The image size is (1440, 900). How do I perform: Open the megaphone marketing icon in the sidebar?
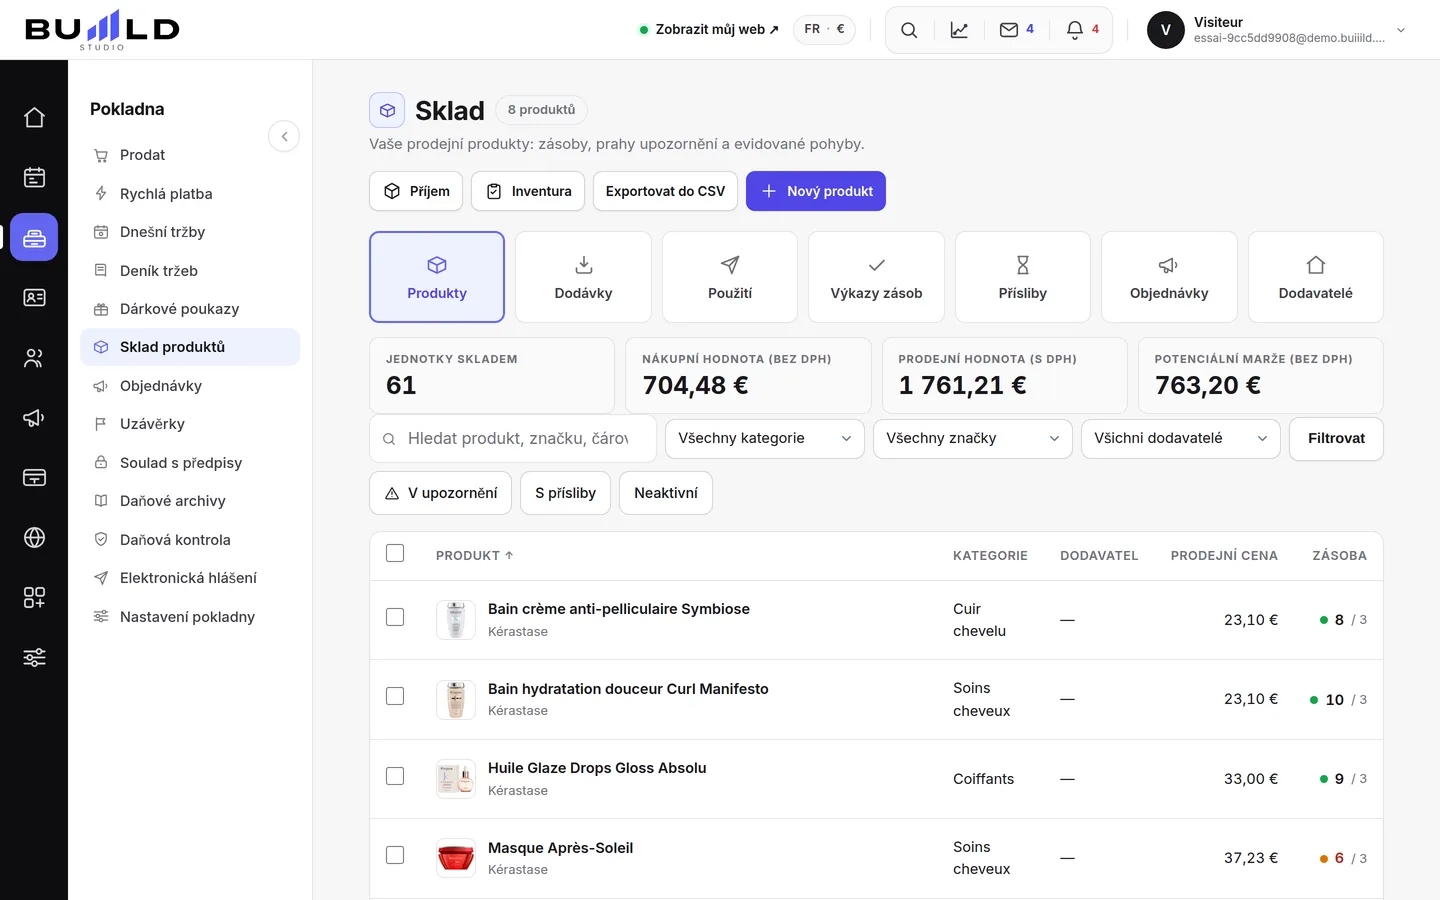pyautogui.click(x=34, y=418)
